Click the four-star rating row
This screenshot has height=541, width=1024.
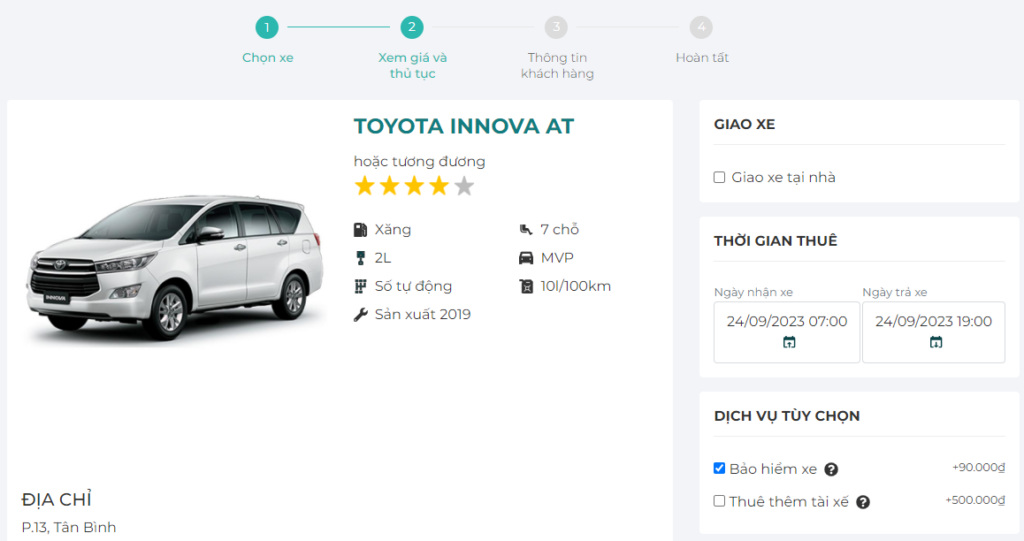414,186
